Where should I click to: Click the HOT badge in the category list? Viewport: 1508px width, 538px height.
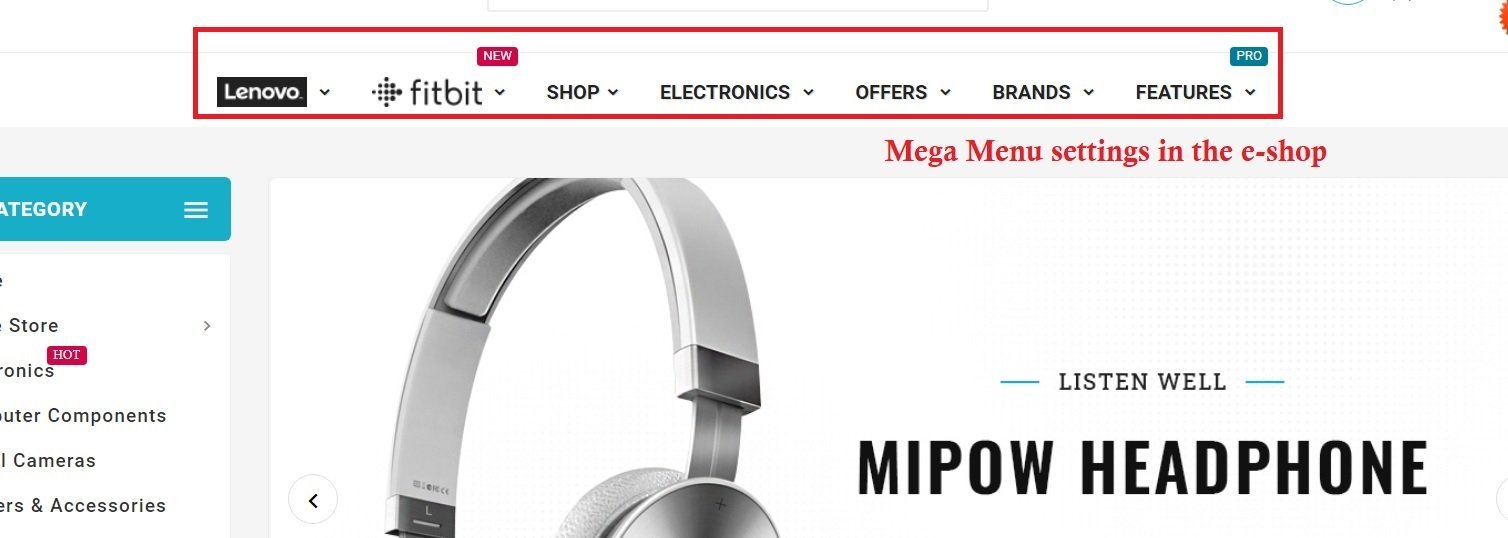(66, 355)
